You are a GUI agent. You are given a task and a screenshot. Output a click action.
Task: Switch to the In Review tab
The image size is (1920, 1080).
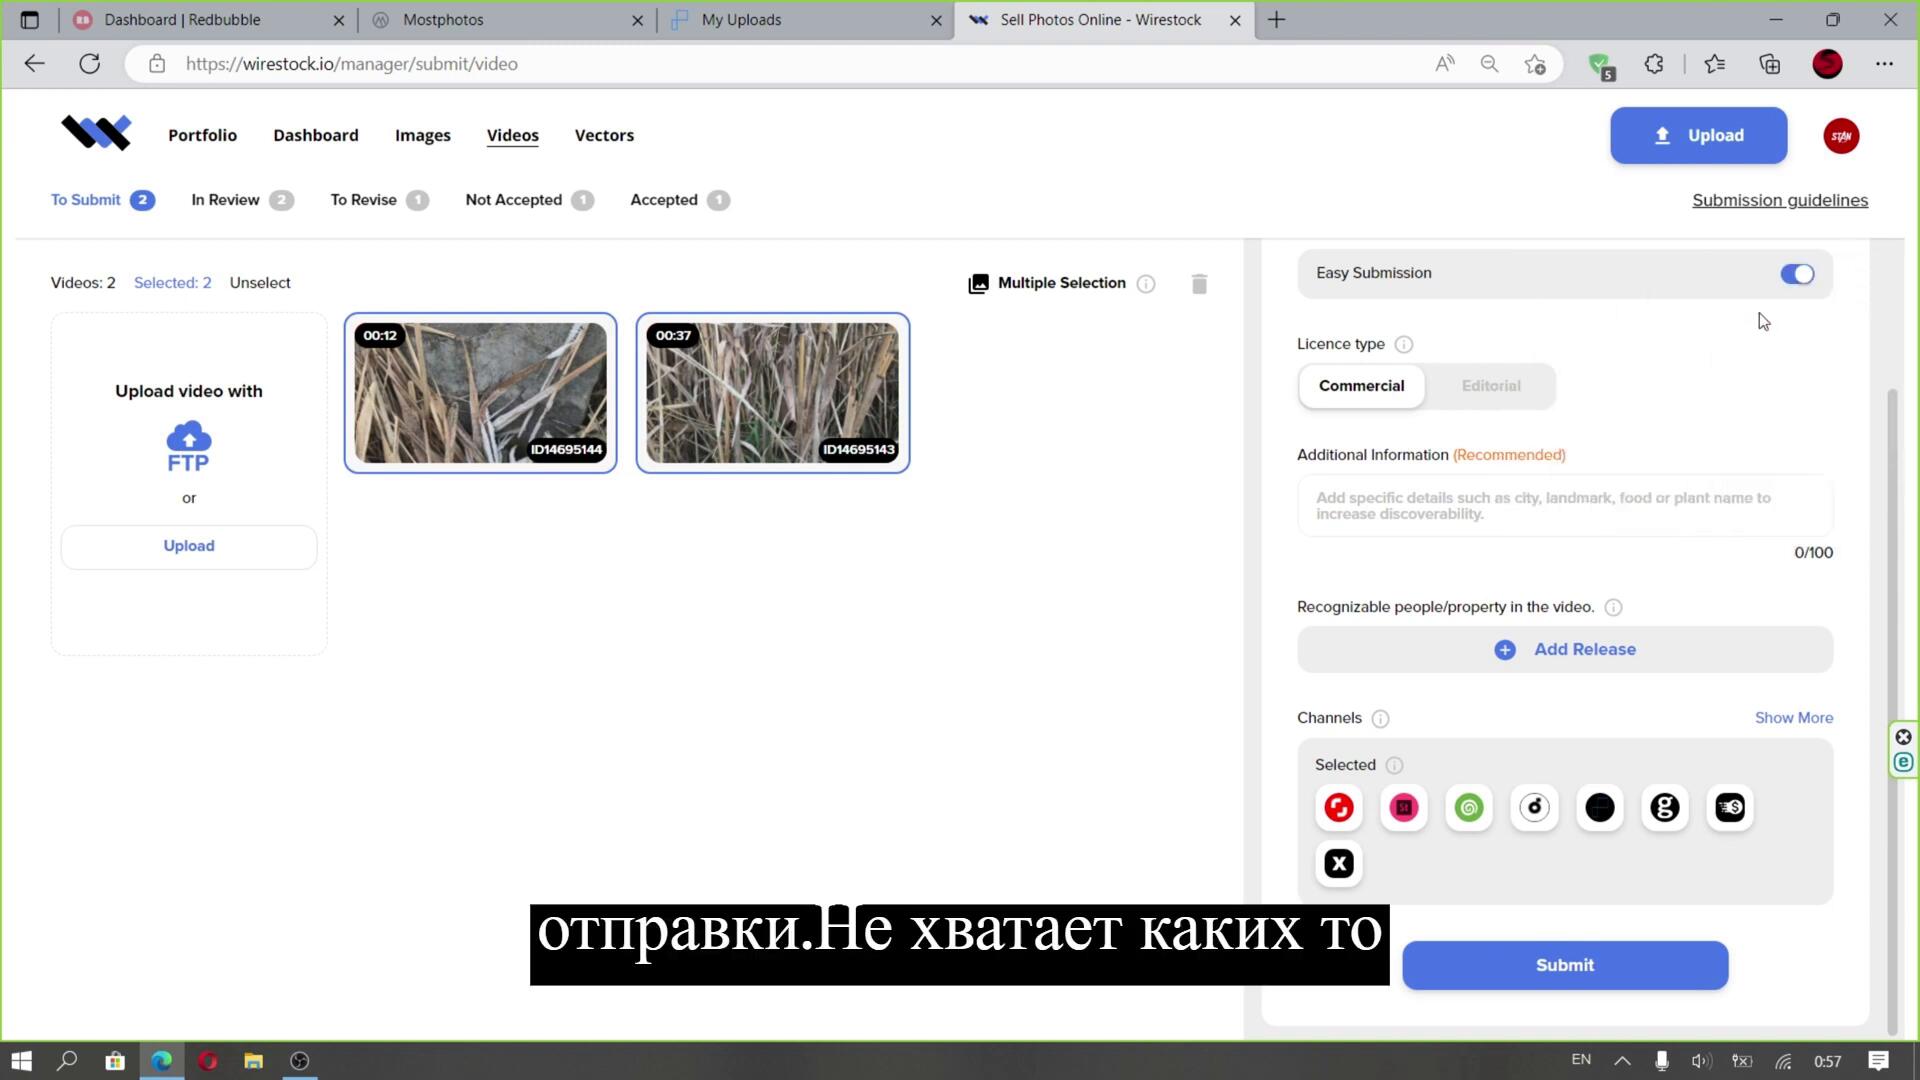tap(226, 200)
